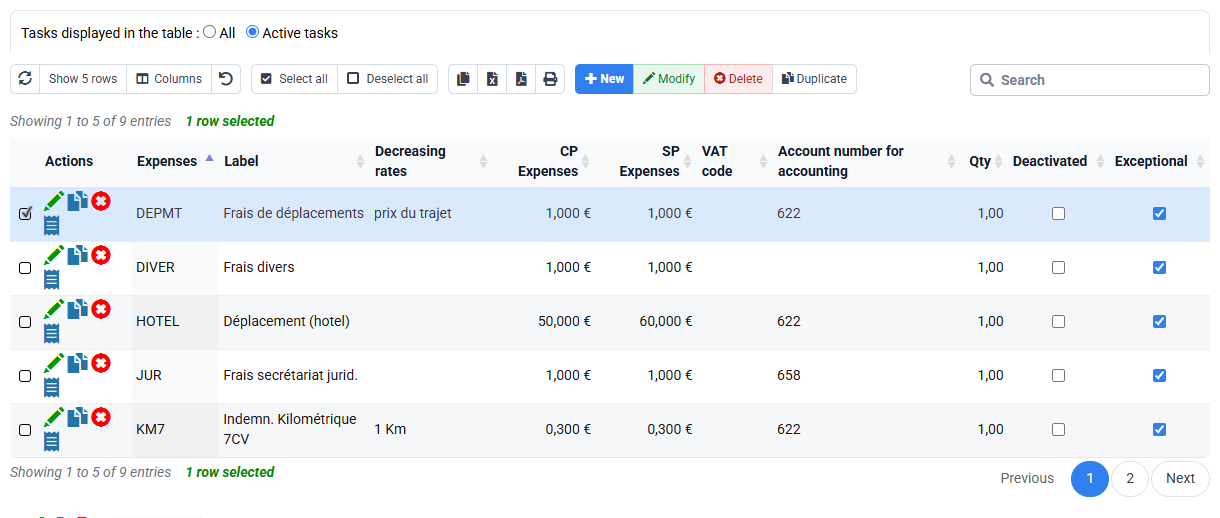
Task: Focus the Search input field
Action: click(x=1090, y=80)
